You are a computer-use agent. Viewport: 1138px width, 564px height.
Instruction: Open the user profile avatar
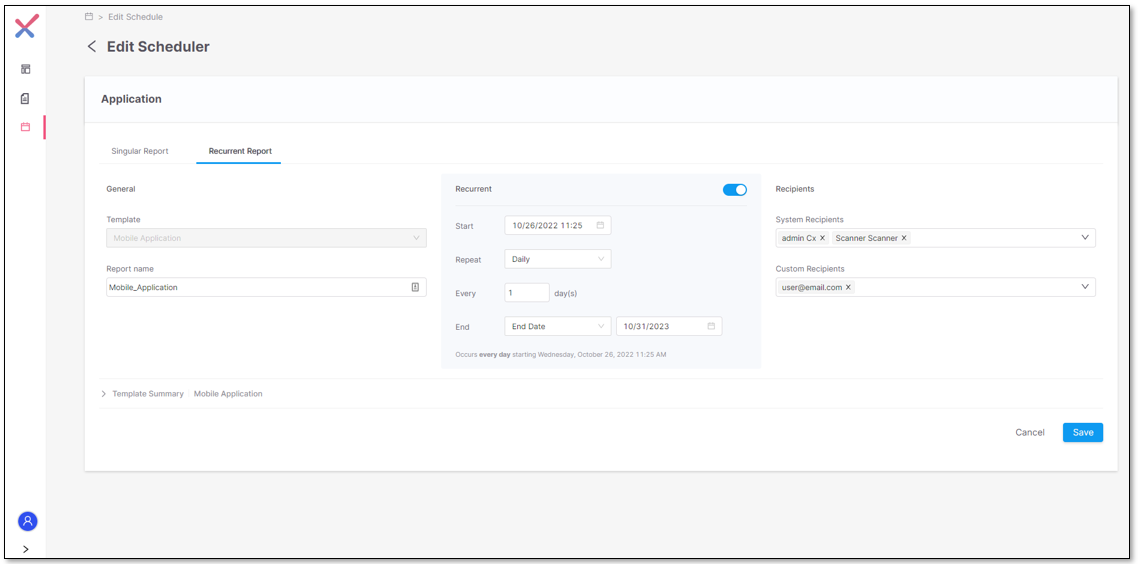click(x=27, y=521)
